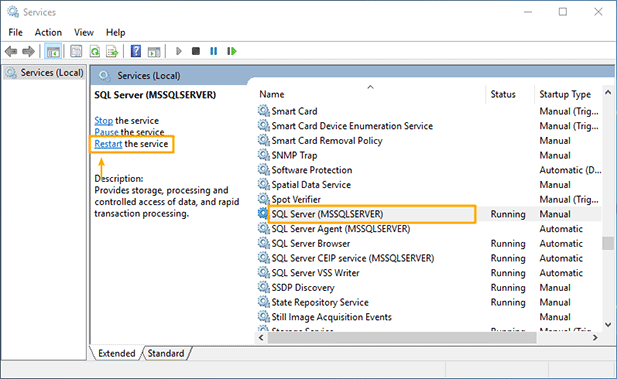Viewport: 617px width, 379px height.
Task: Maximize the Services window
Action: [563, 12]
